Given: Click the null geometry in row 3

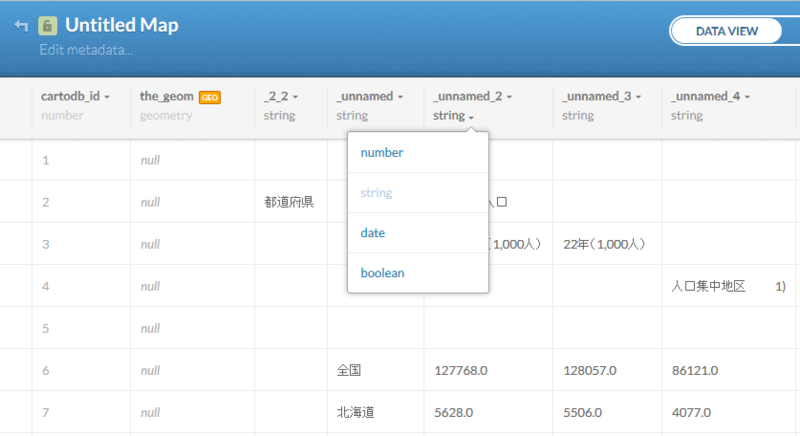Looking at the screenshot, I should click(150, 244).
